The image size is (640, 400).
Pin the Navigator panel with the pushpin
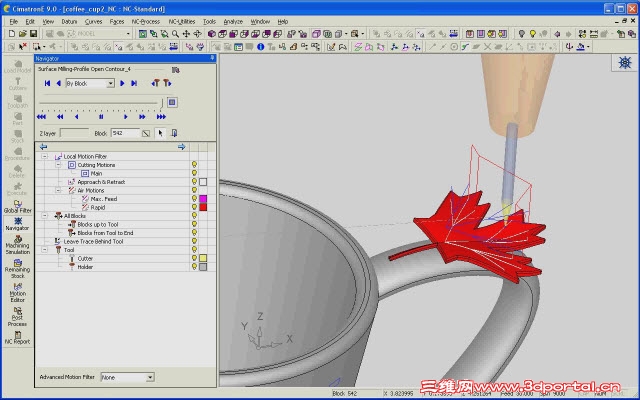tap(212, 58)
